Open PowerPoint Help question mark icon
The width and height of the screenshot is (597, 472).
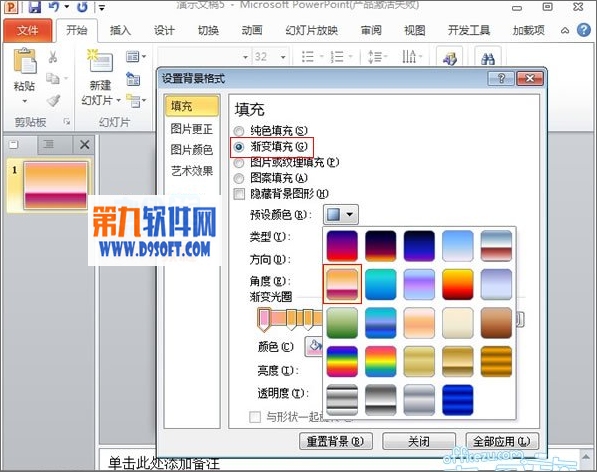584,30
